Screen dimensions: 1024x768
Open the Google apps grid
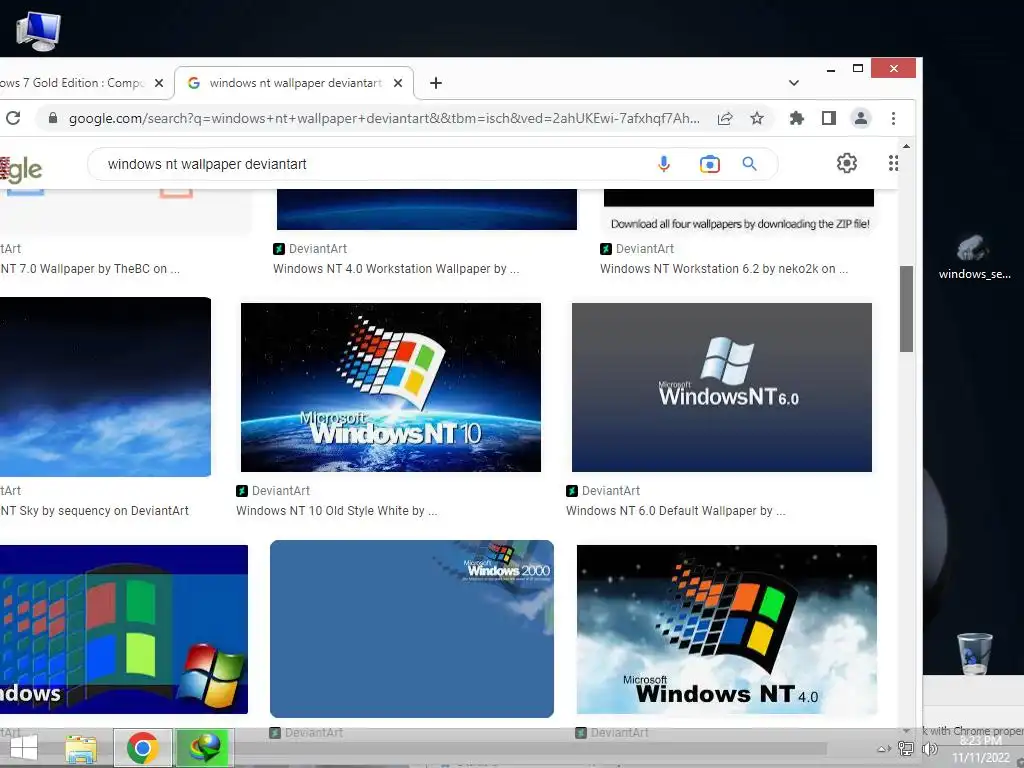click(x=893, y=163)
